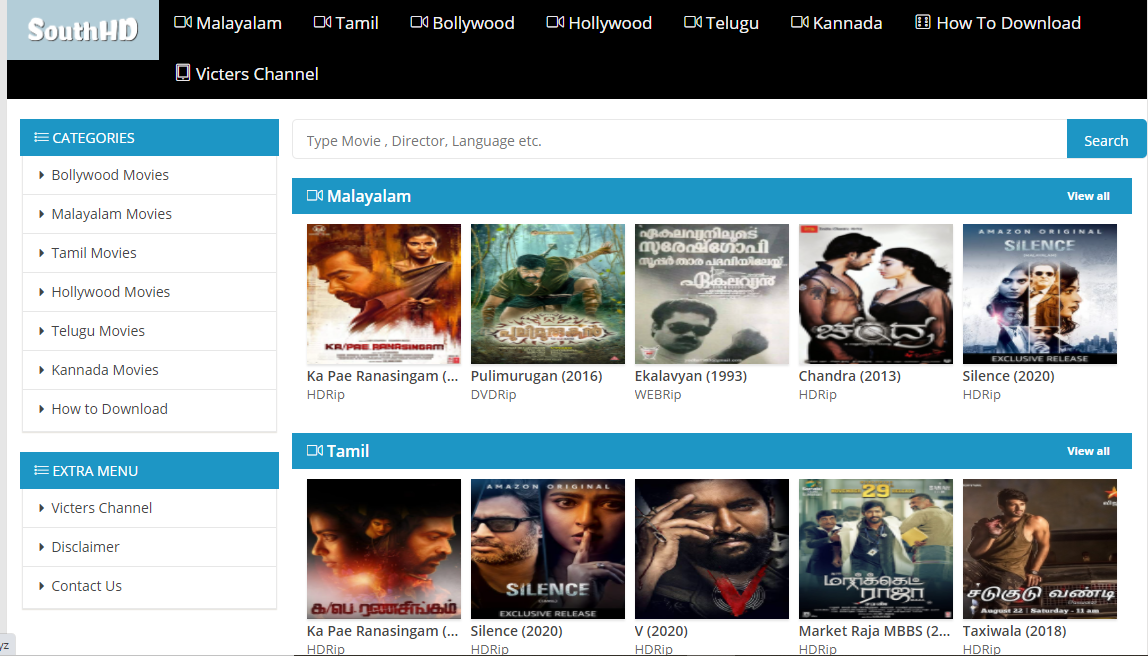1148x656 pixels.
Task: Focus the movie search input field
Action: point(679,139)
